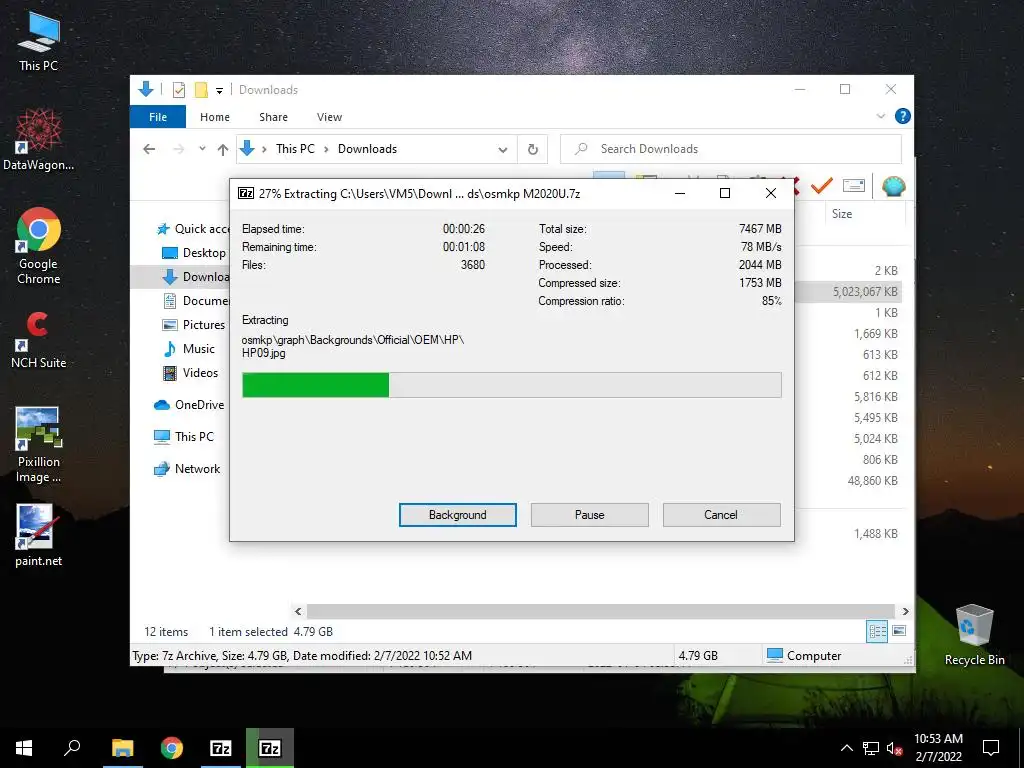Show hidden system tray icons
The height and width of the screenshot is (768, 1024).
pos(846,748)
